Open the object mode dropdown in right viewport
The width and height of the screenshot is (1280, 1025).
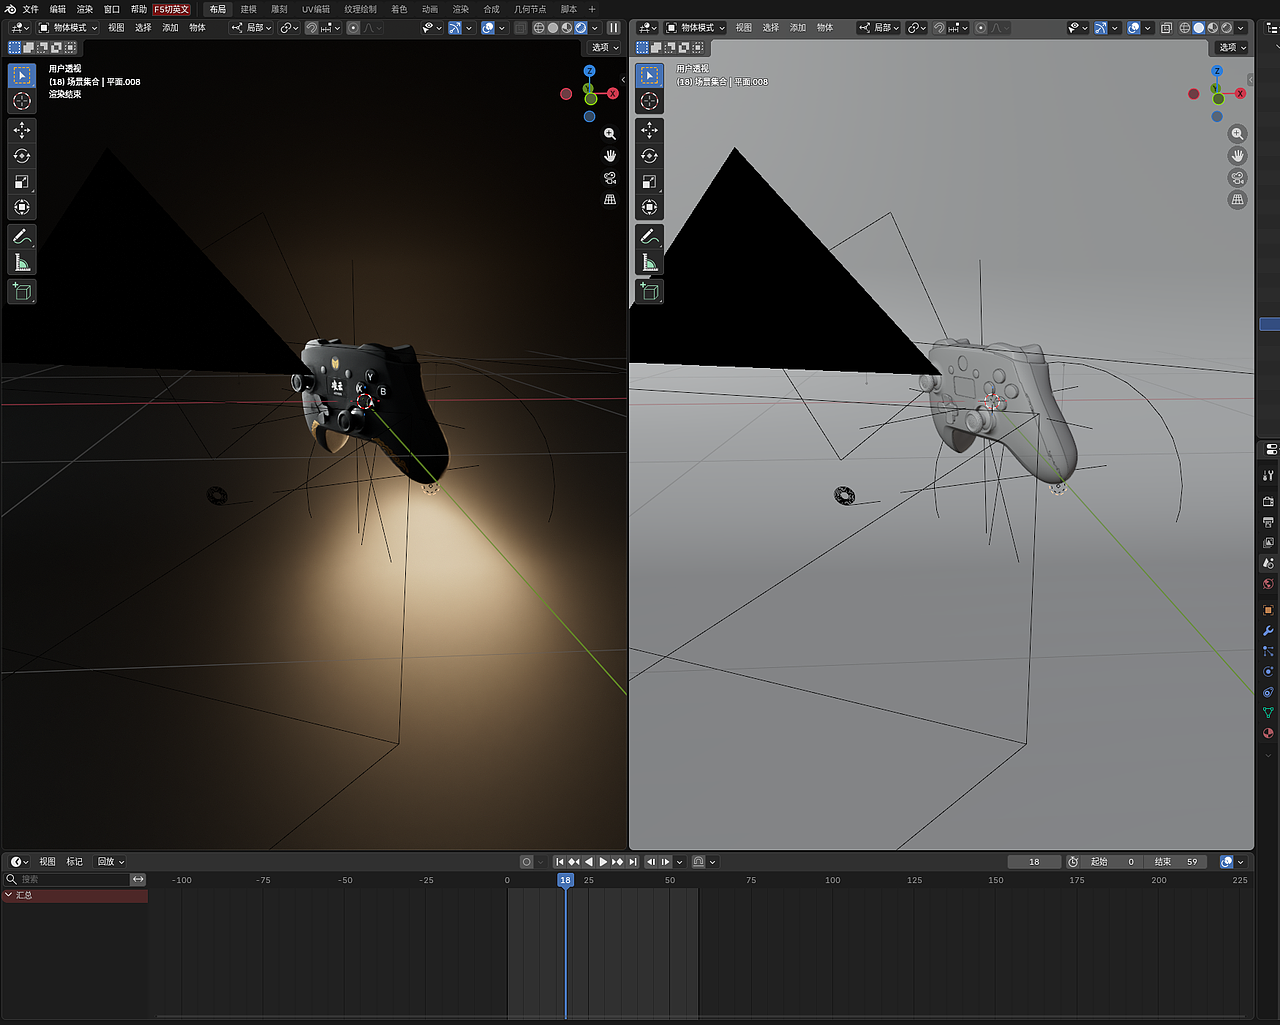[x=696, y=28]
